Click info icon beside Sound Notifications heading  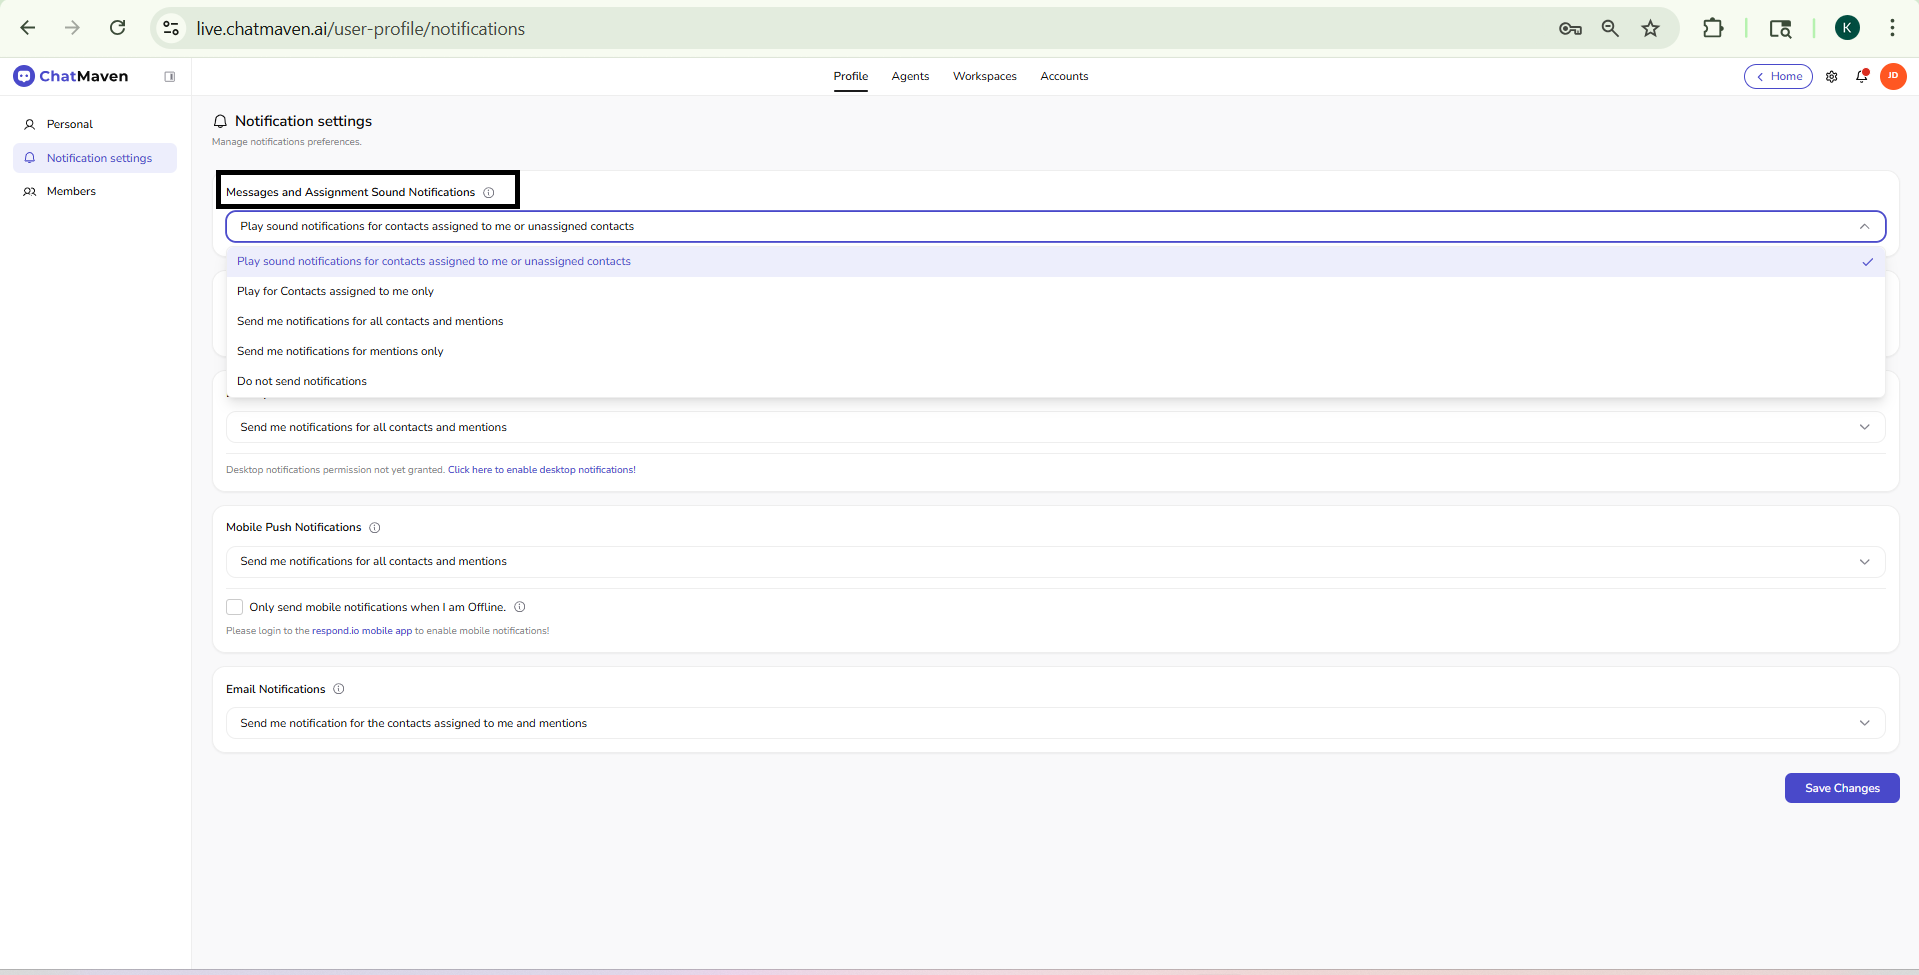click(489, 193)
